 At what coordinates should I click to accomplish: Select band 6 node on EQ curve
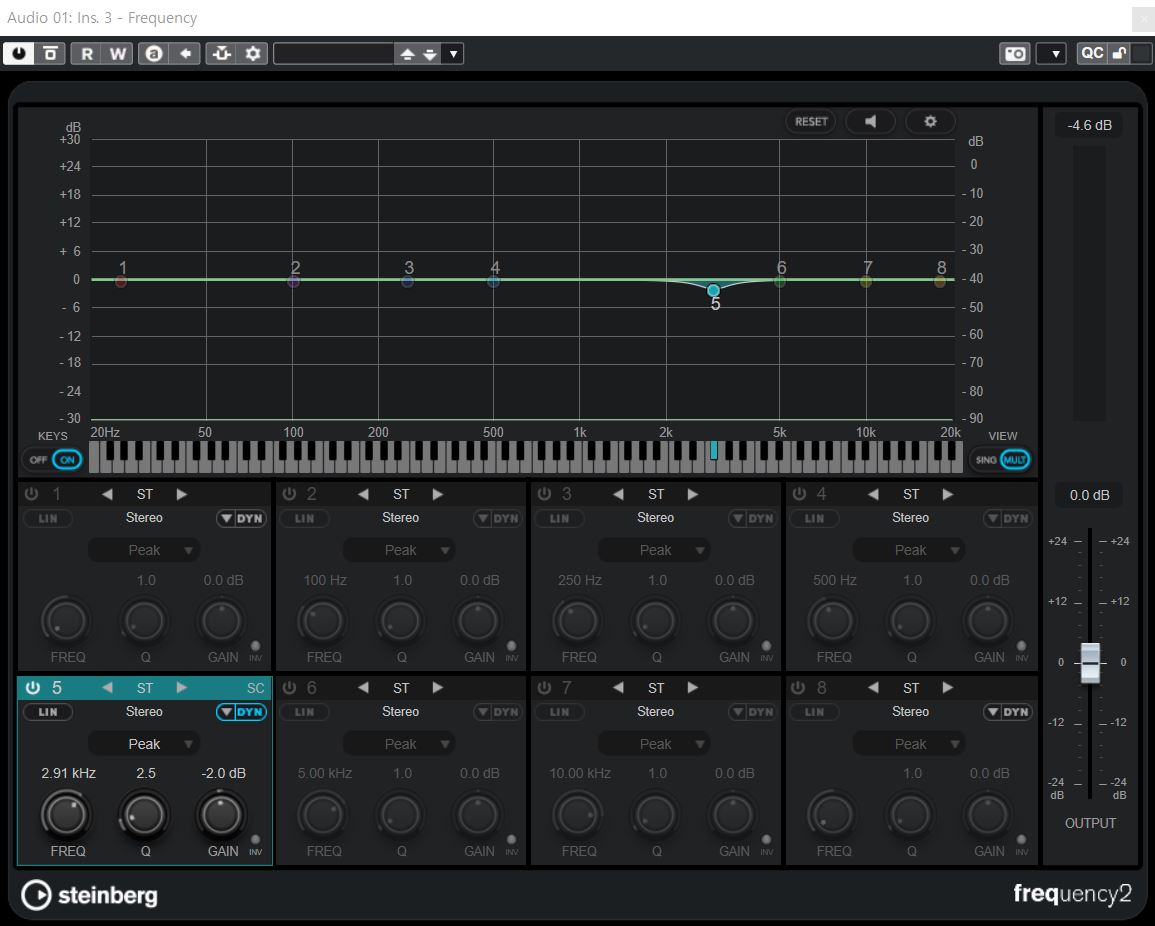click(x=779, y=281)
